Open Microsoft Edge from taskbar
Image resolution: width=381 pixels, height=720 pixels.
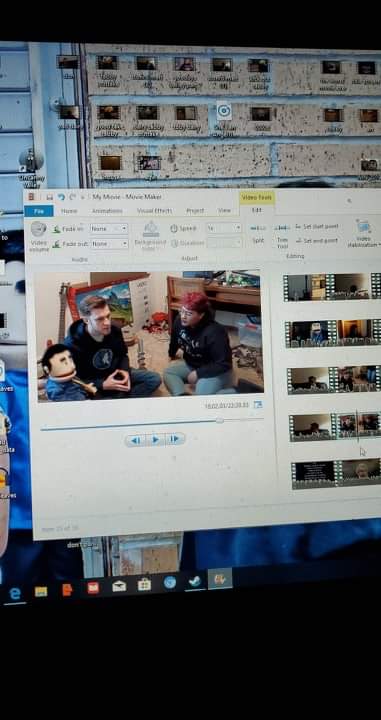15,593
